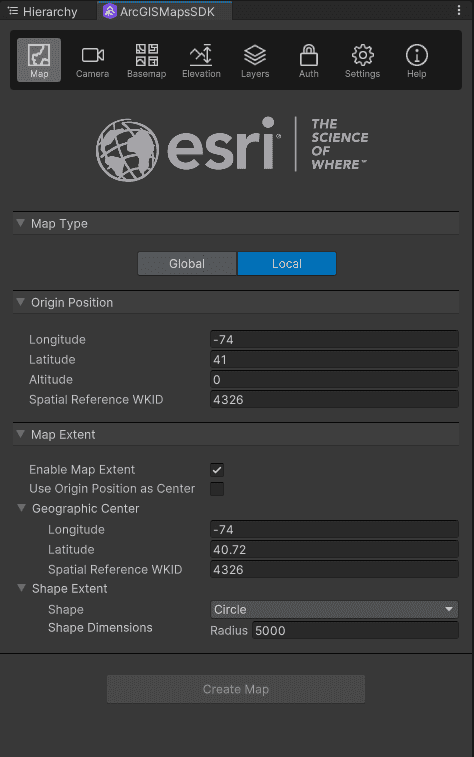Screen dimensions: 474x757
Task: Edit Geographic Center Longitude field
Action: 334,530
